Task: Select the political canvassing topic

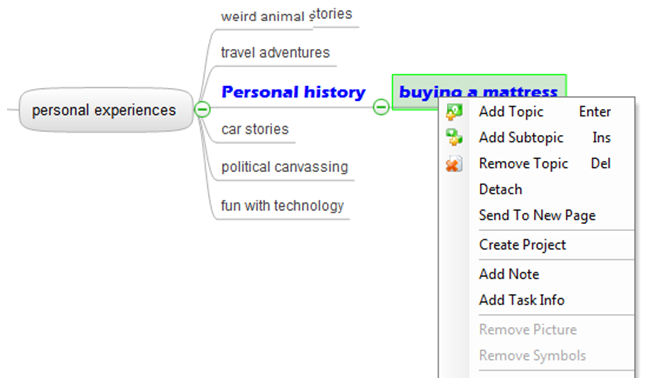Action: point(285,167)
